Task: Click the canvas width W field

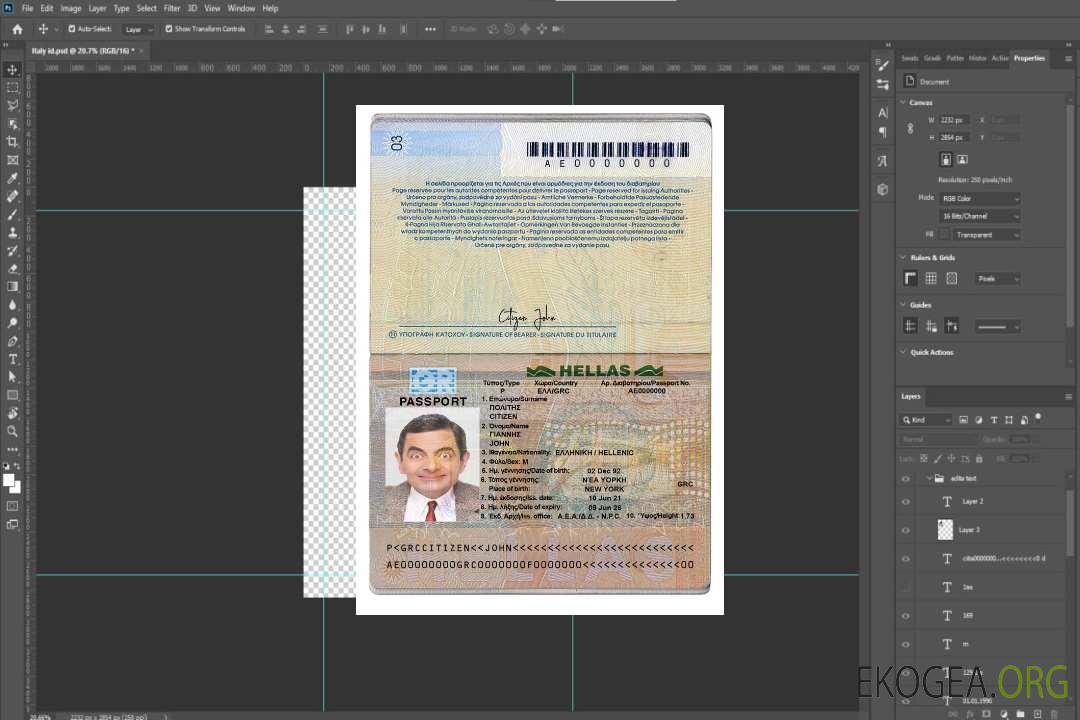Action: coord(955,120)
